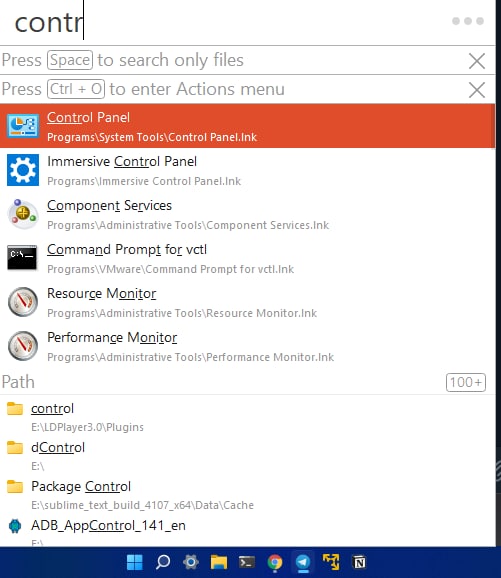Select the Immersive Control Panel result
501x578 pixels.
247,170
